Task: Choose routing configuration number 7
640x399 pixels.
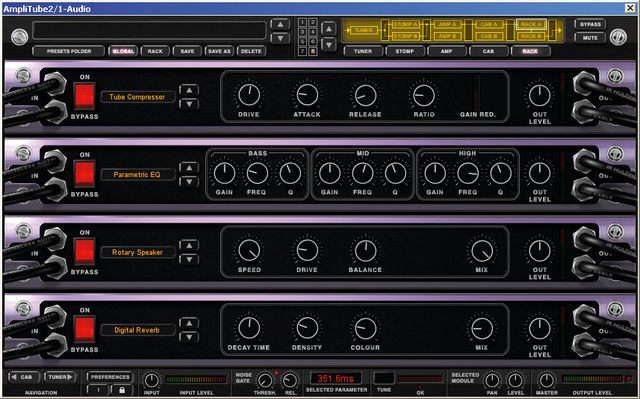Action: [x=302, y=51]
